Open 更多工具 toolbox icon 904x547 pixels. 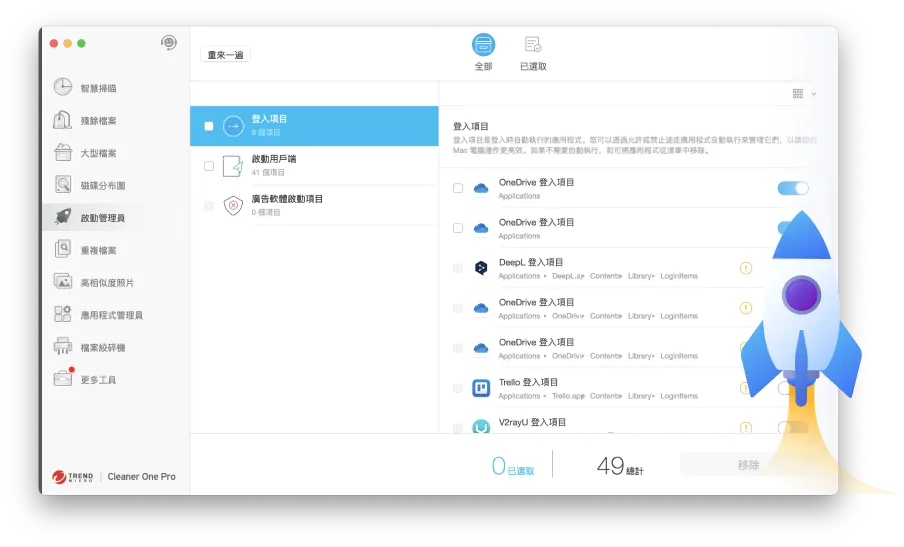coord(63,379)
